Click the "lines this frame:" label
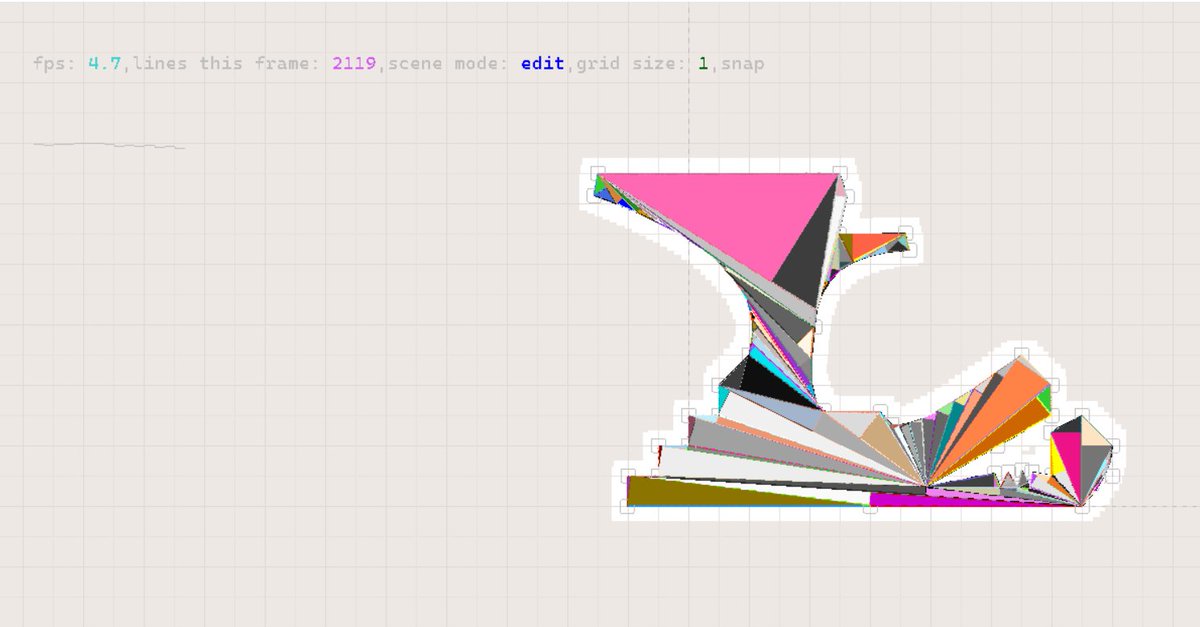The image size is (1200, 627). click(227, 64)
